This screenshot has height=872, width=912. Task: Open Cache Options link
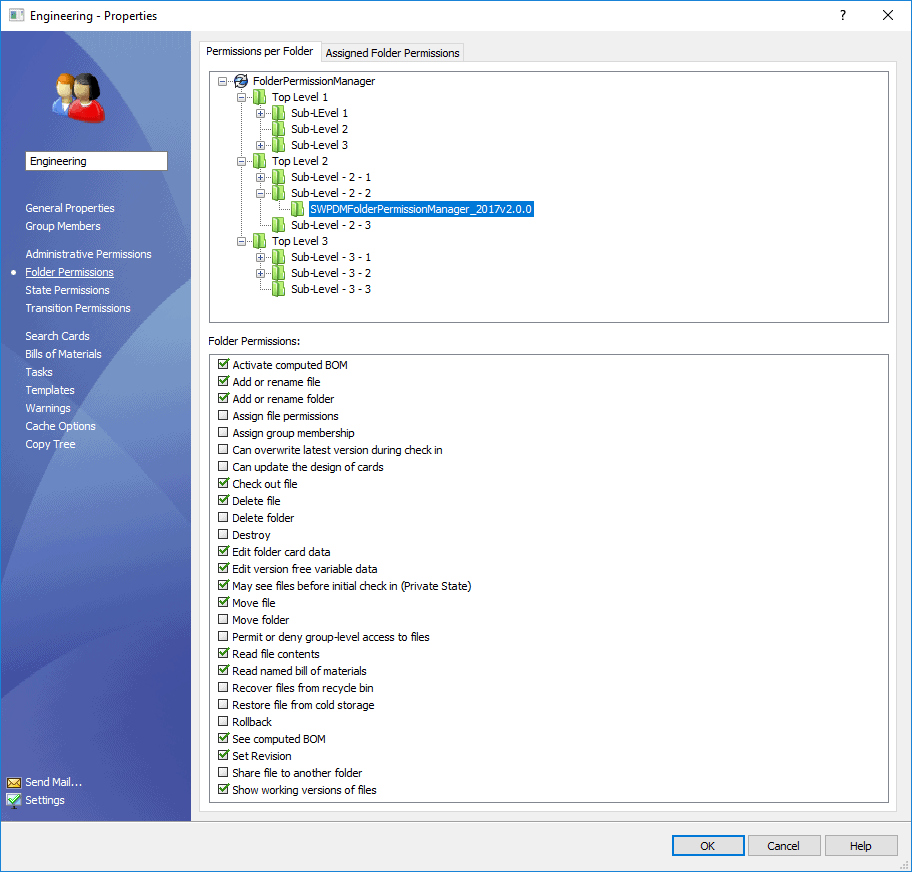click(x=60, y=426)
